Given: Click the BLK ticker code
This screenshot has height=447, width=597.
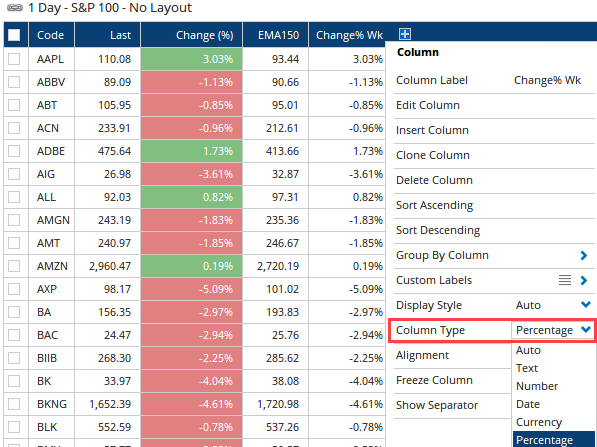Looking at the screenshot, I should coord(47,427).
